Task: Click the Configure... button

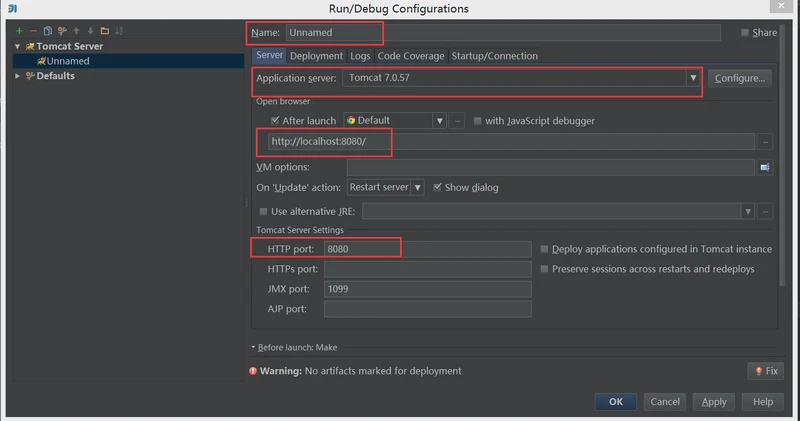Action: pyautogui.click(x=740, y=78)
